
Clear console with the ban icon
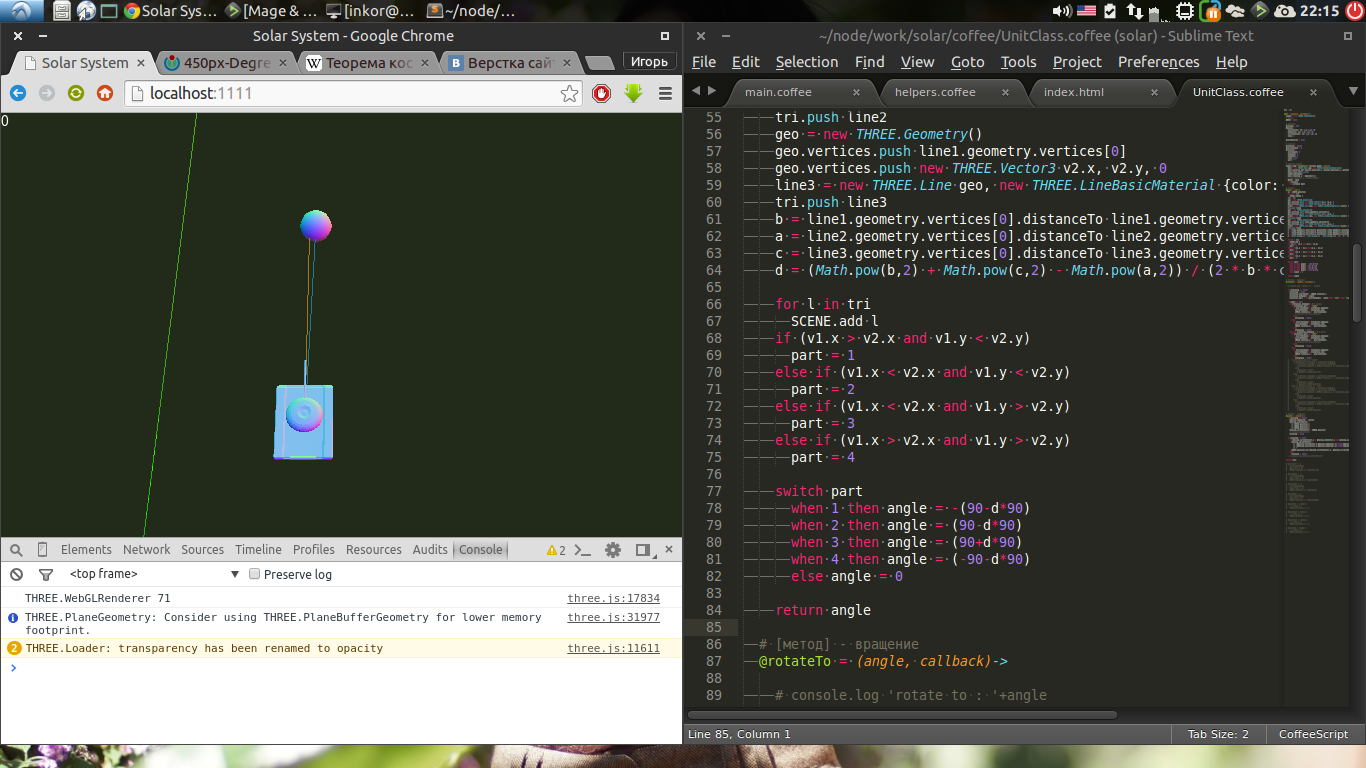point(17,574)
